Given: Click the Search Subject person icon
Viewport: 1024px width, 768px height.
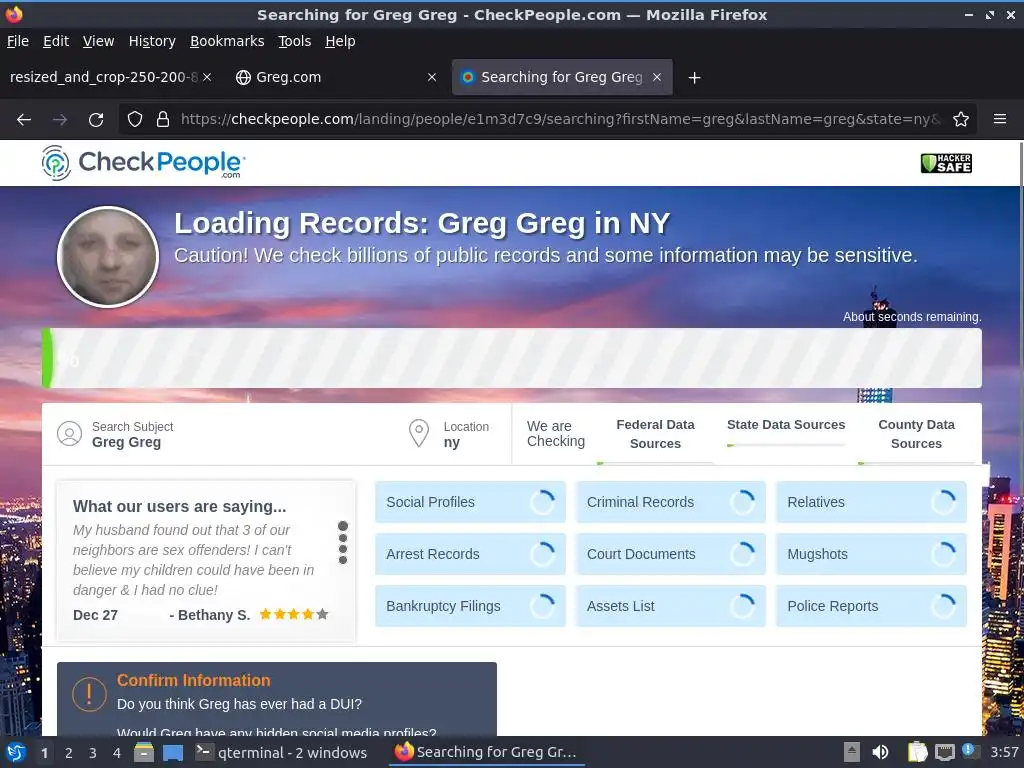Looking at the screenshot, I should tap(69, 434).
